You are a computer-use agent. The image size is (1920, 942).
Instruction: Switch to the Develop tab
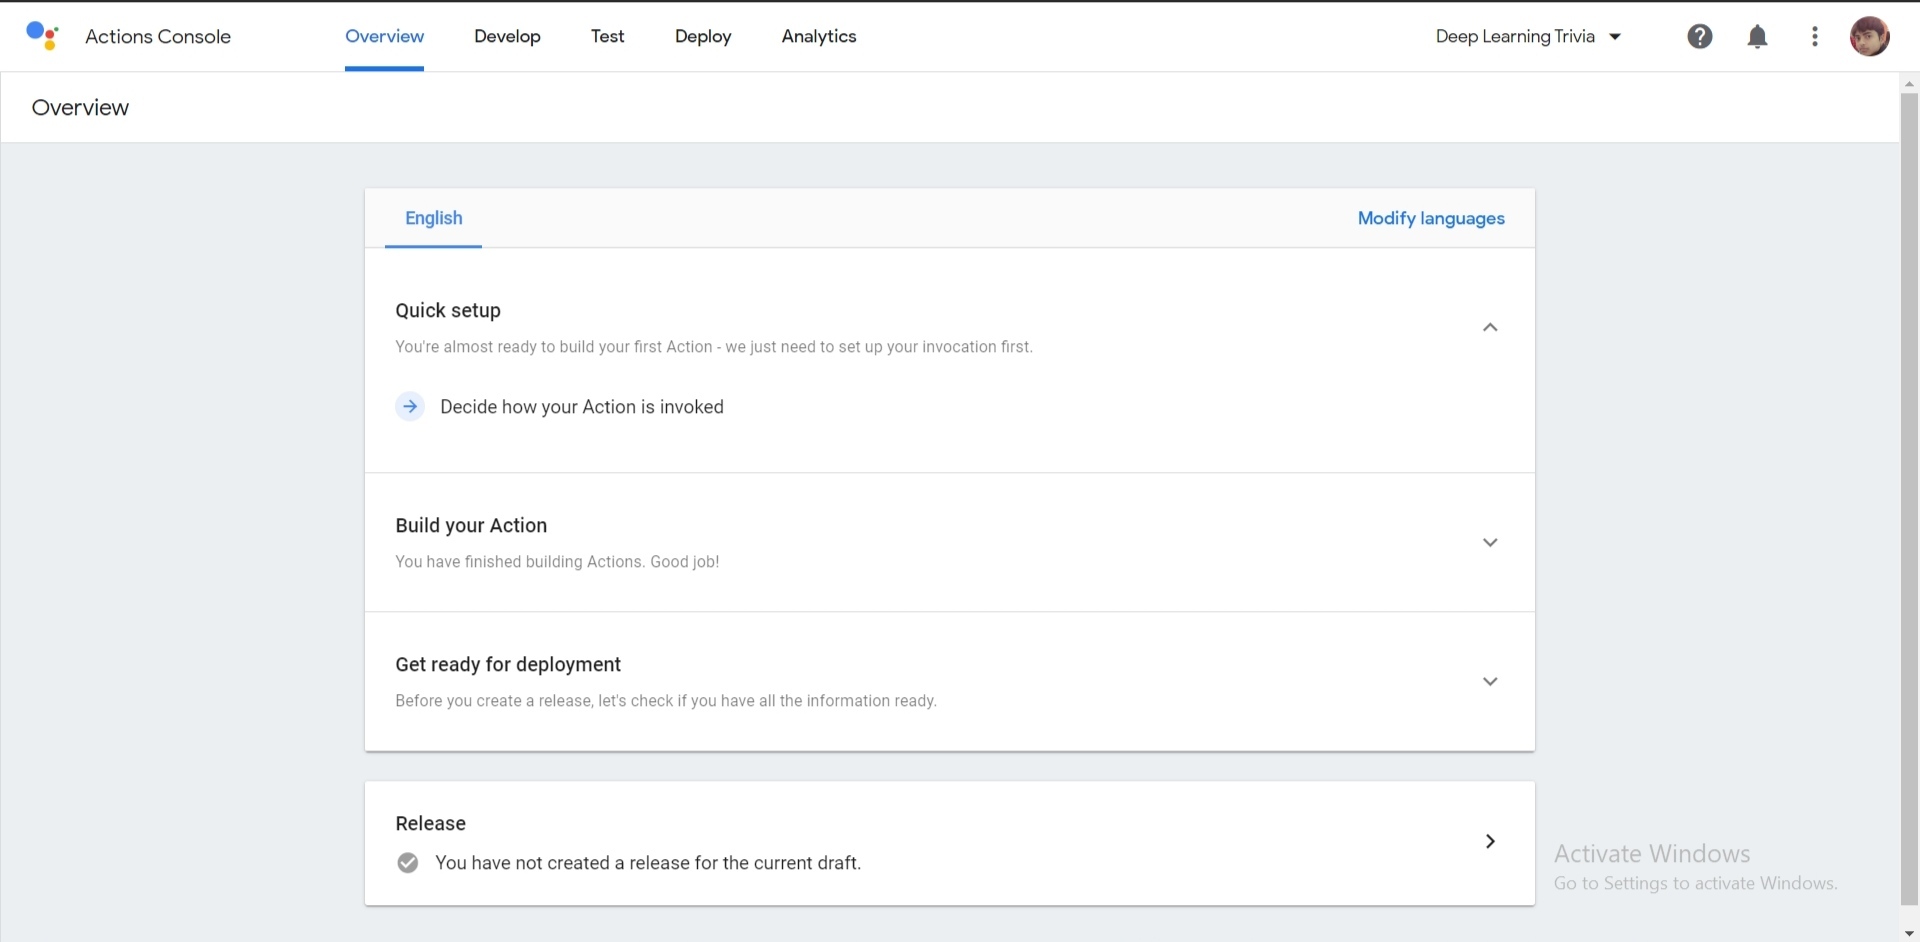507,37
